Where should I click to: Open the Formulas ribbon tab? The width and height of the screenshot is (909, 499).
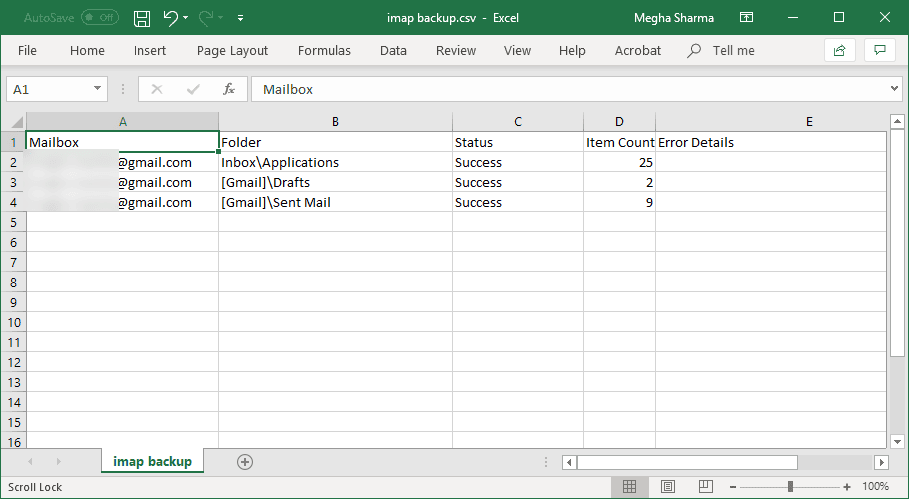click(324, 50)
